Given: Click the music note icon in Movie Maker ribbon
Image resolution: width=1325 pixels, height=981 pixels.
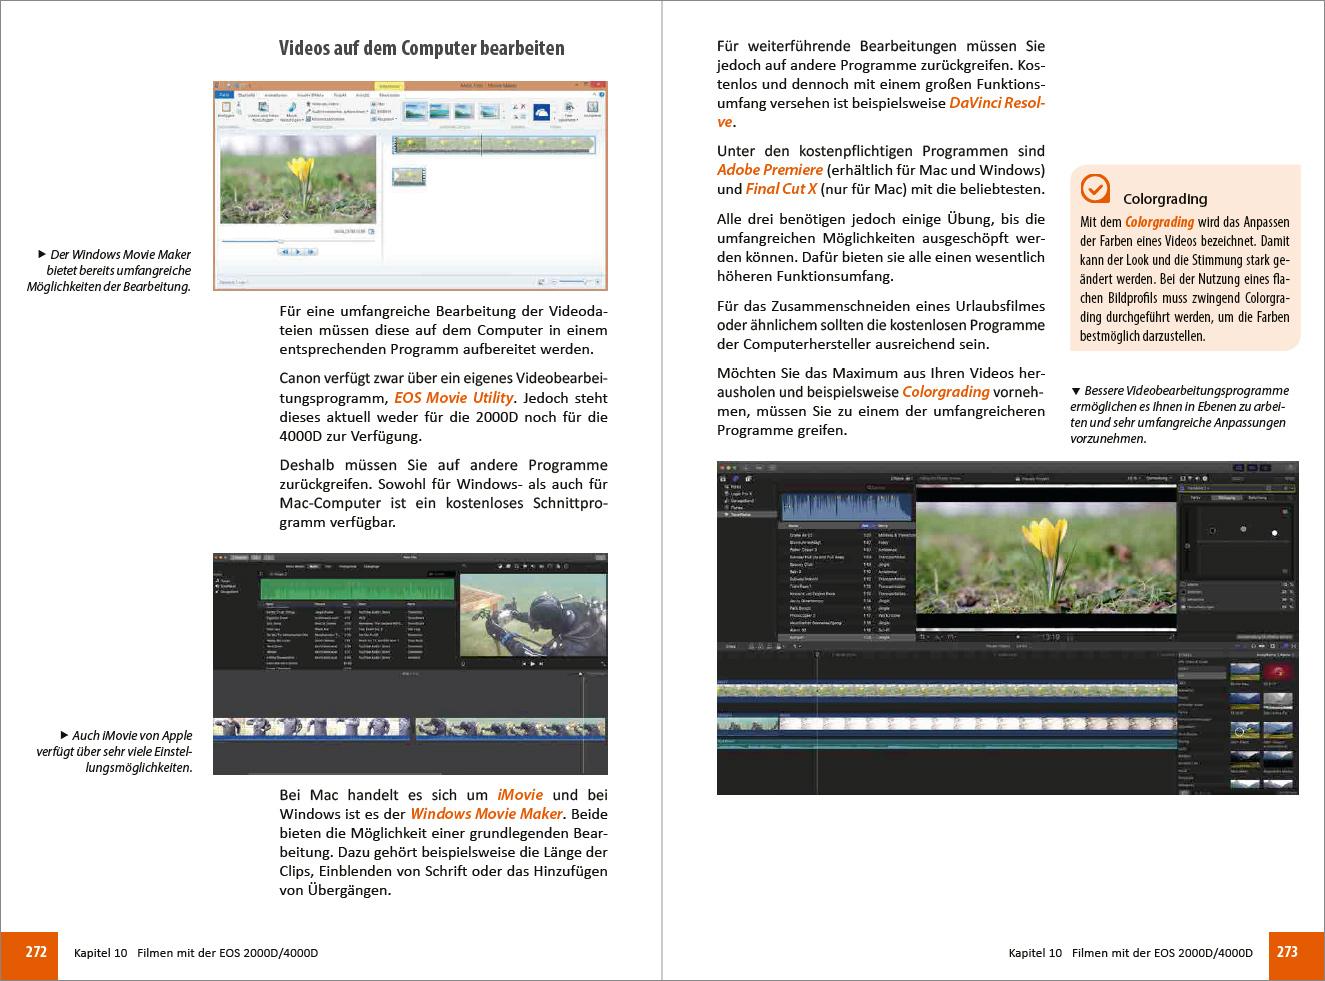Looking at the screenshot, I should click(x=291, y=108).
